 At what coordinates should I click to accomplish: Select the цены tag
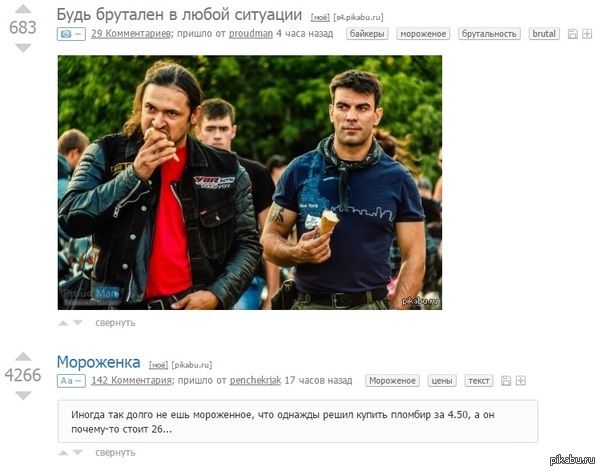[442, 381]
